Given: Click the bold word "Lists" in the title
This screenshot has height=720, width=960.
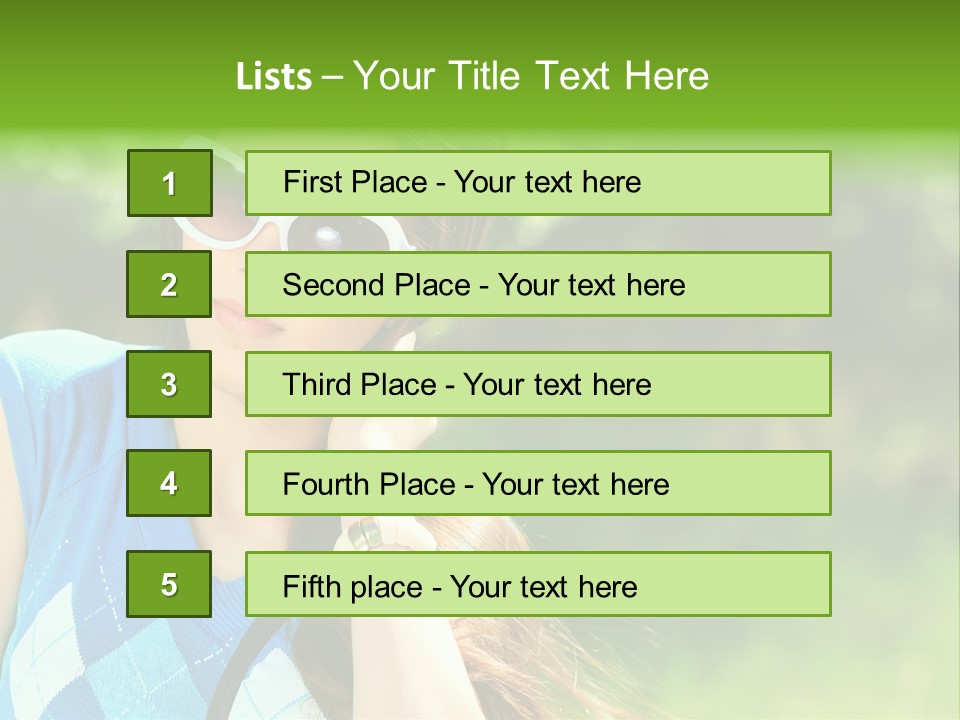Looking at the screenshot, I should point(273,77).
